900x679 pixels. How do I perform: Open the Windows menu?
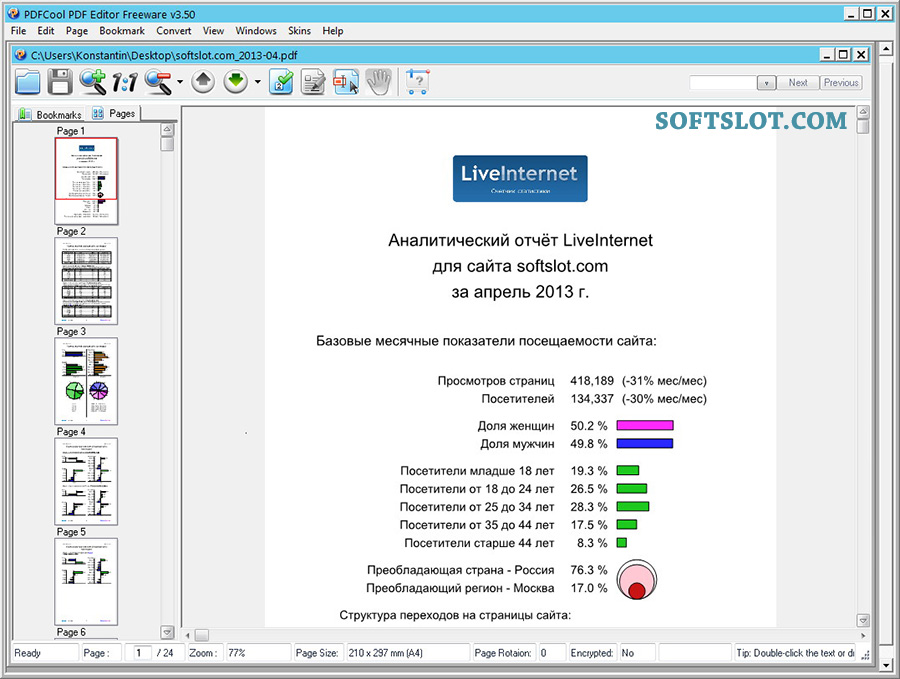pos(256,31)
